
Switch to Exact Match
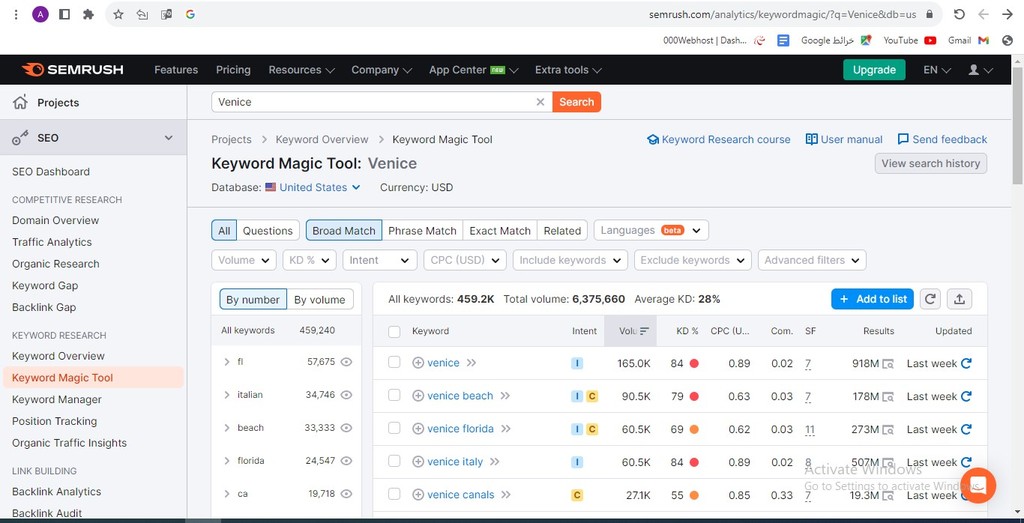click(x=500, y=230)
